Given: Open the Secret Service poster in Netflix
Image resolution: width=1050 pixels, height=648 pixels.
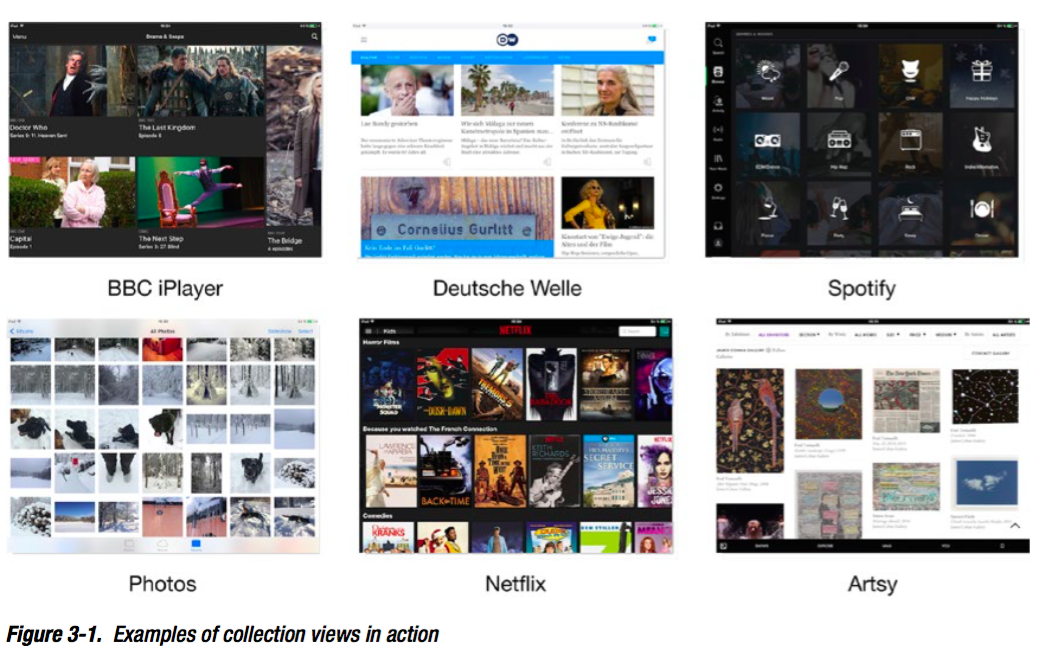Looking at the screenshot, I should (x=608, y=471).
